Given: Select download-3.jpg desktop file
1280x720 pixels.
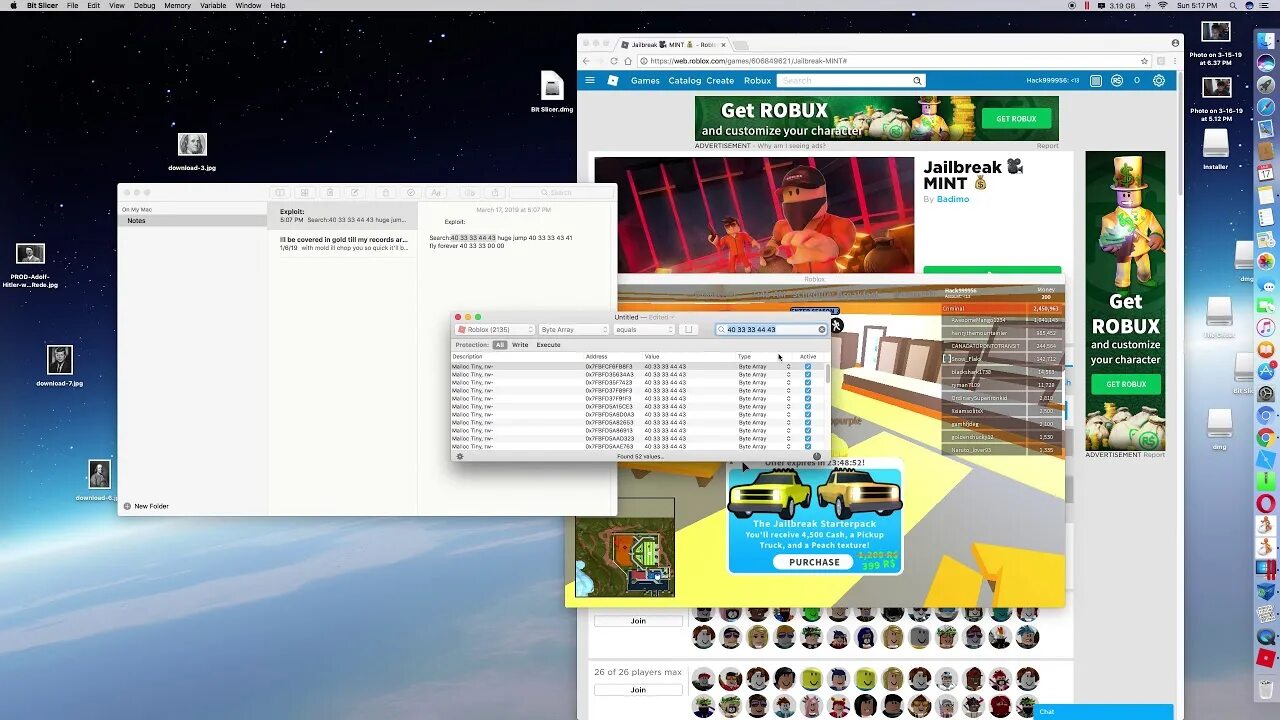Looking at the screenshot, I should click(x=192, y=152).
